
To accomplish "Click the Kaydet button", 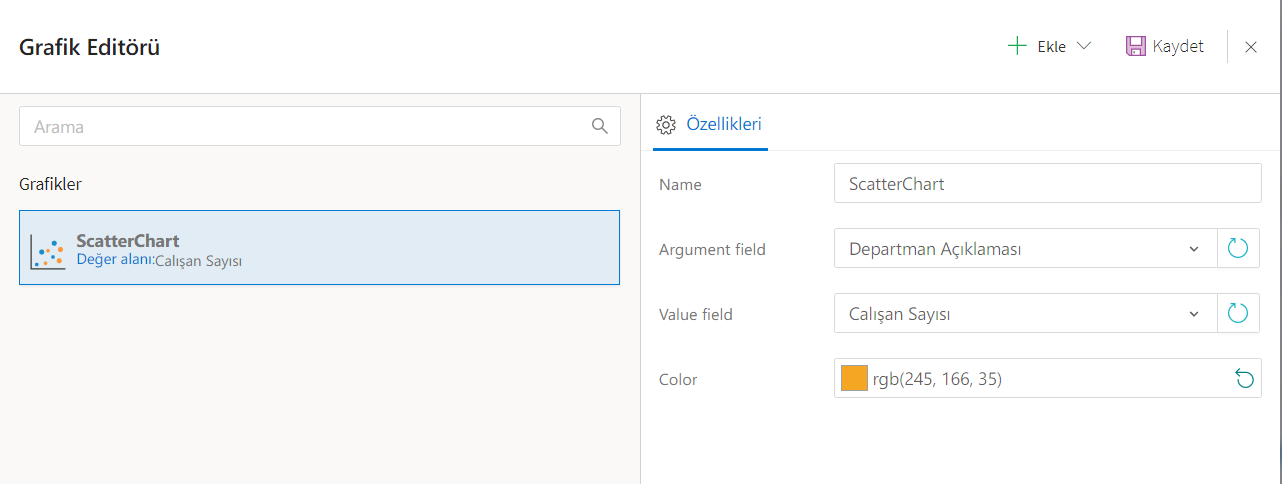I will [x=1177, y=46].
